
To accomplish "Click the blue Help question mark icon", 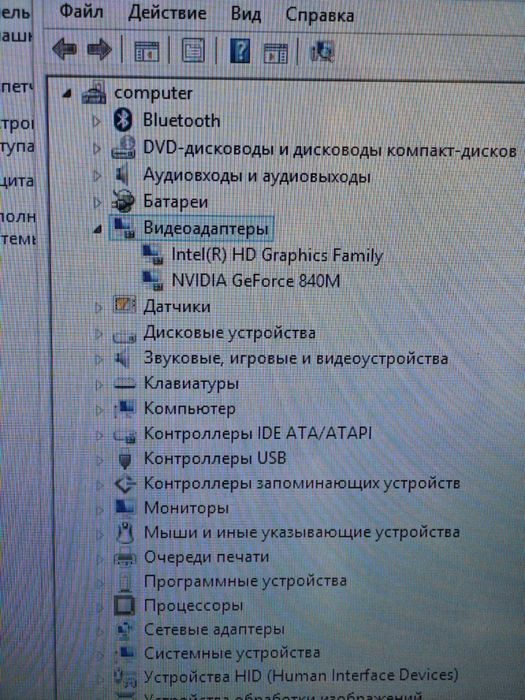I will 240,50.
